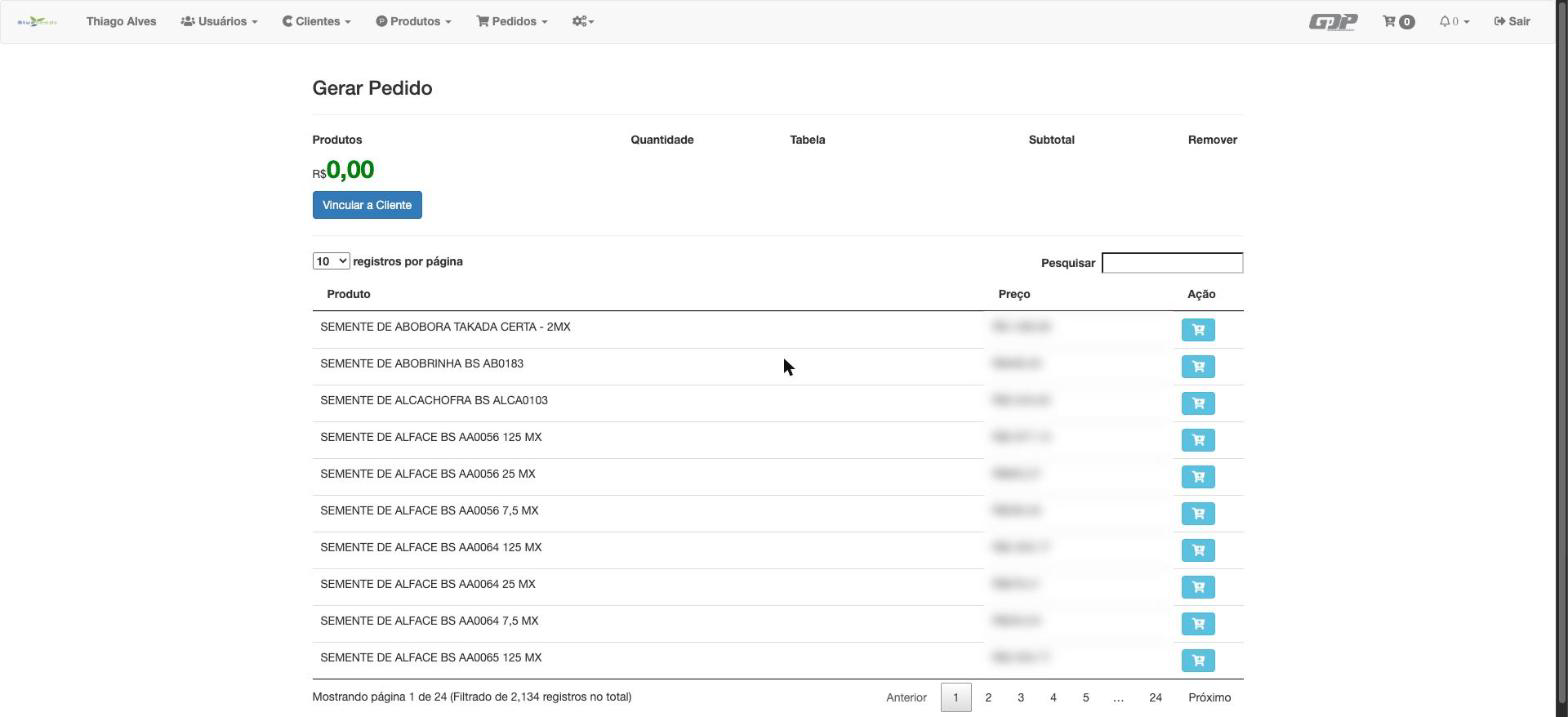
Task: Sort table by Produto column header
Action: (x=348, y=294)
